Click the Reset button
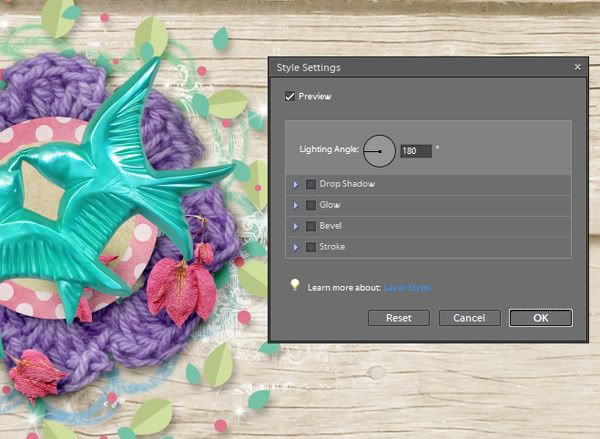This screenshot has width=600, height=439. pos(399,318)
